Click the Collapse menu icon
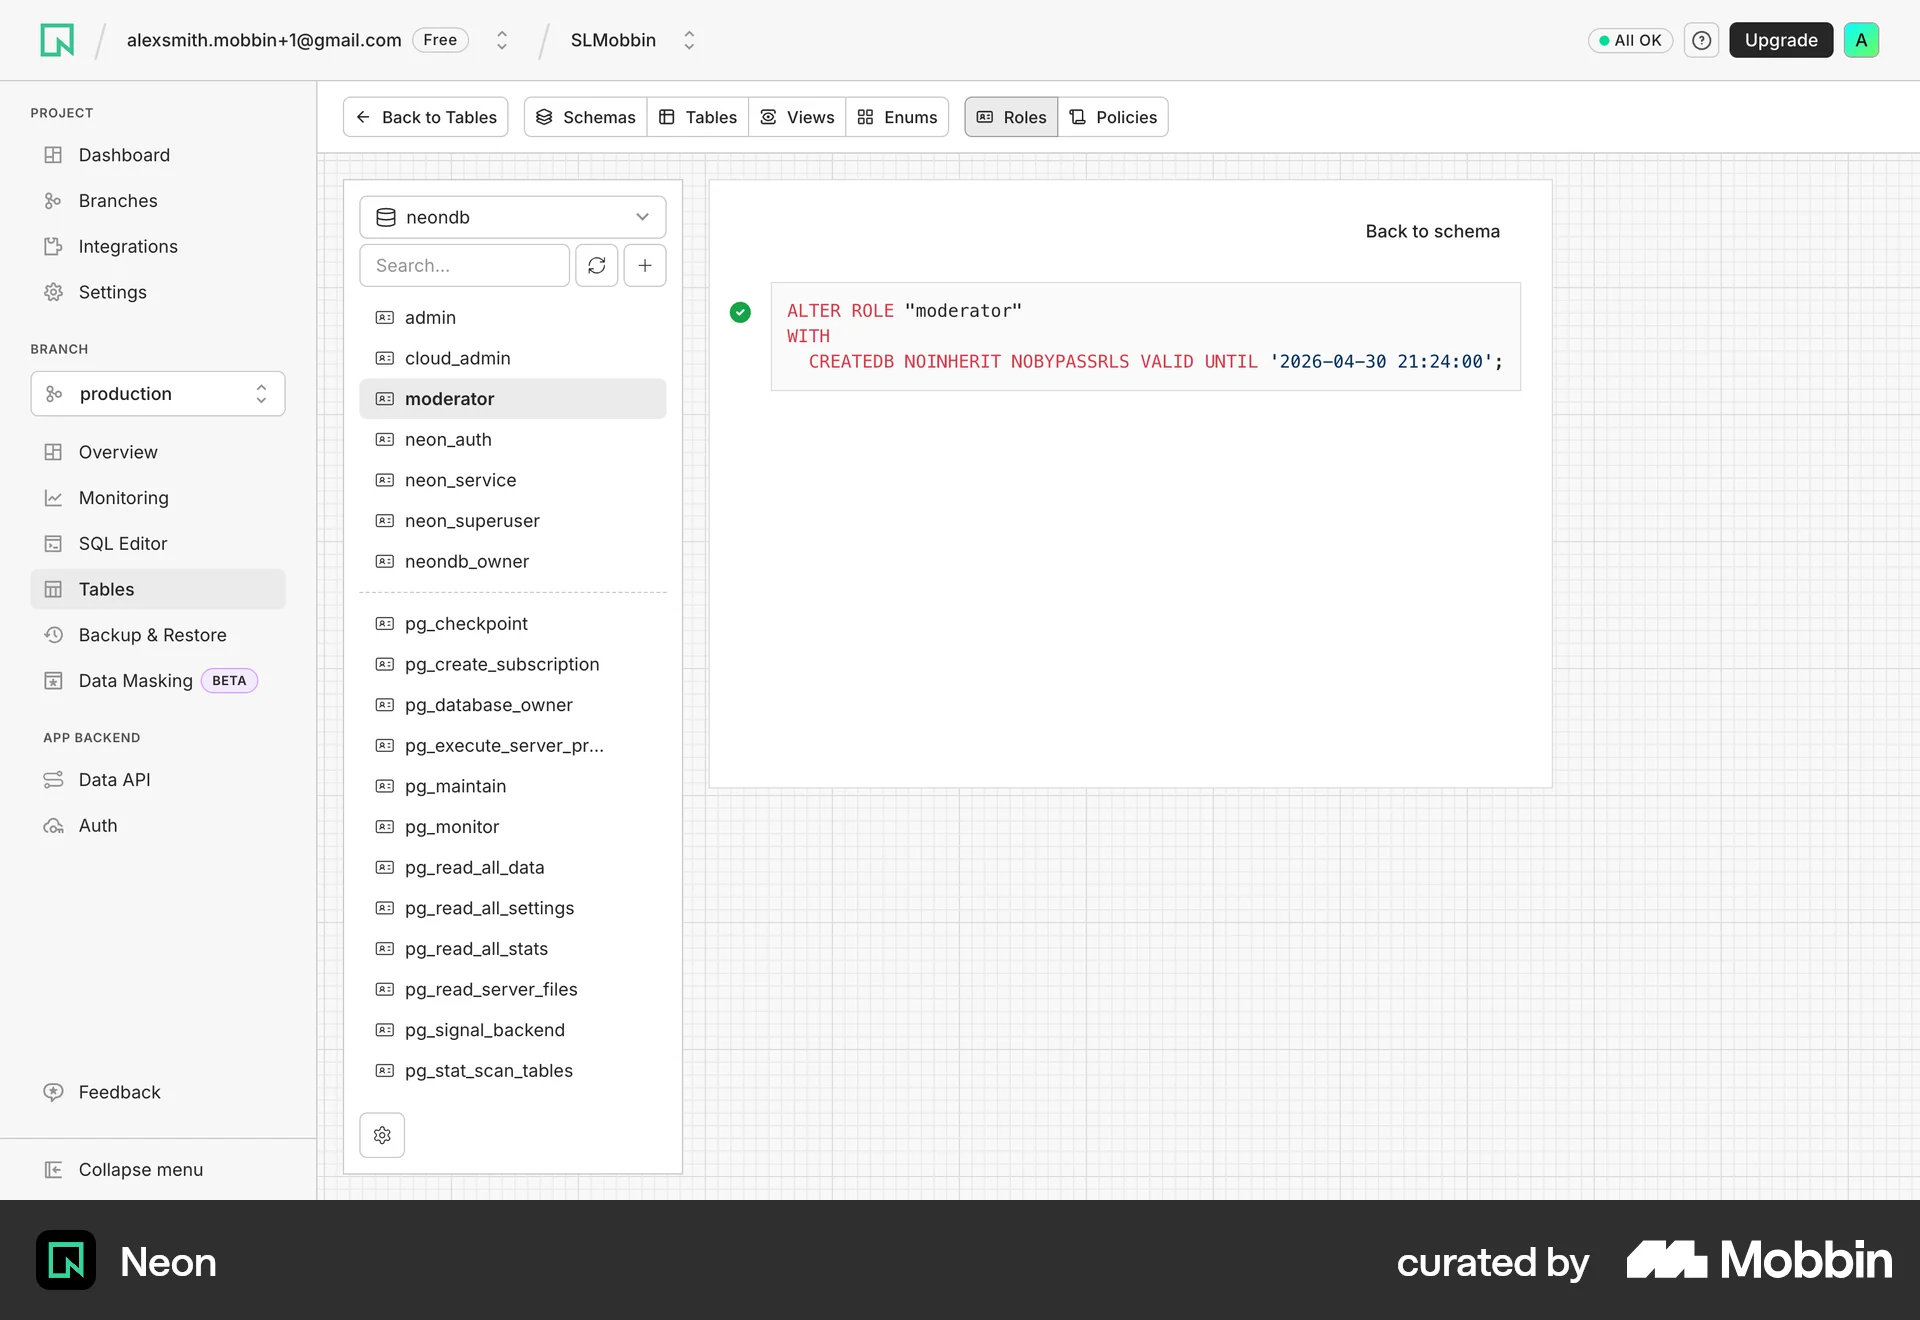 pos(54,1170)
